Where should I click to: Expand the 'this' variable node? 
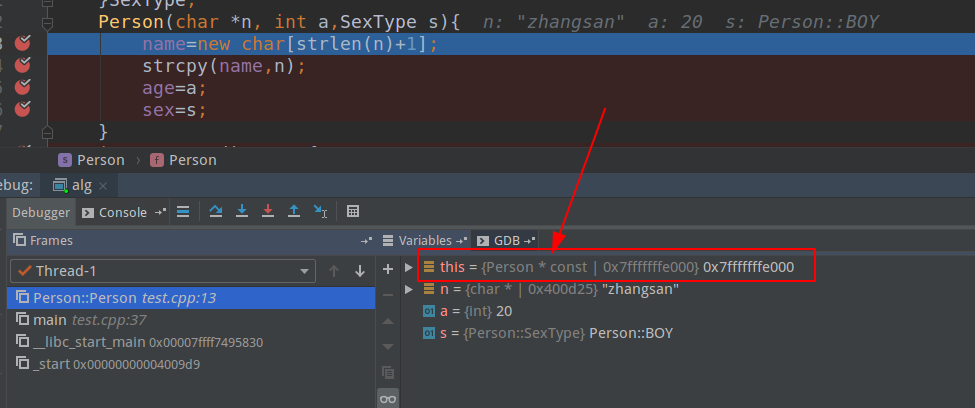[x=408, y=267]
